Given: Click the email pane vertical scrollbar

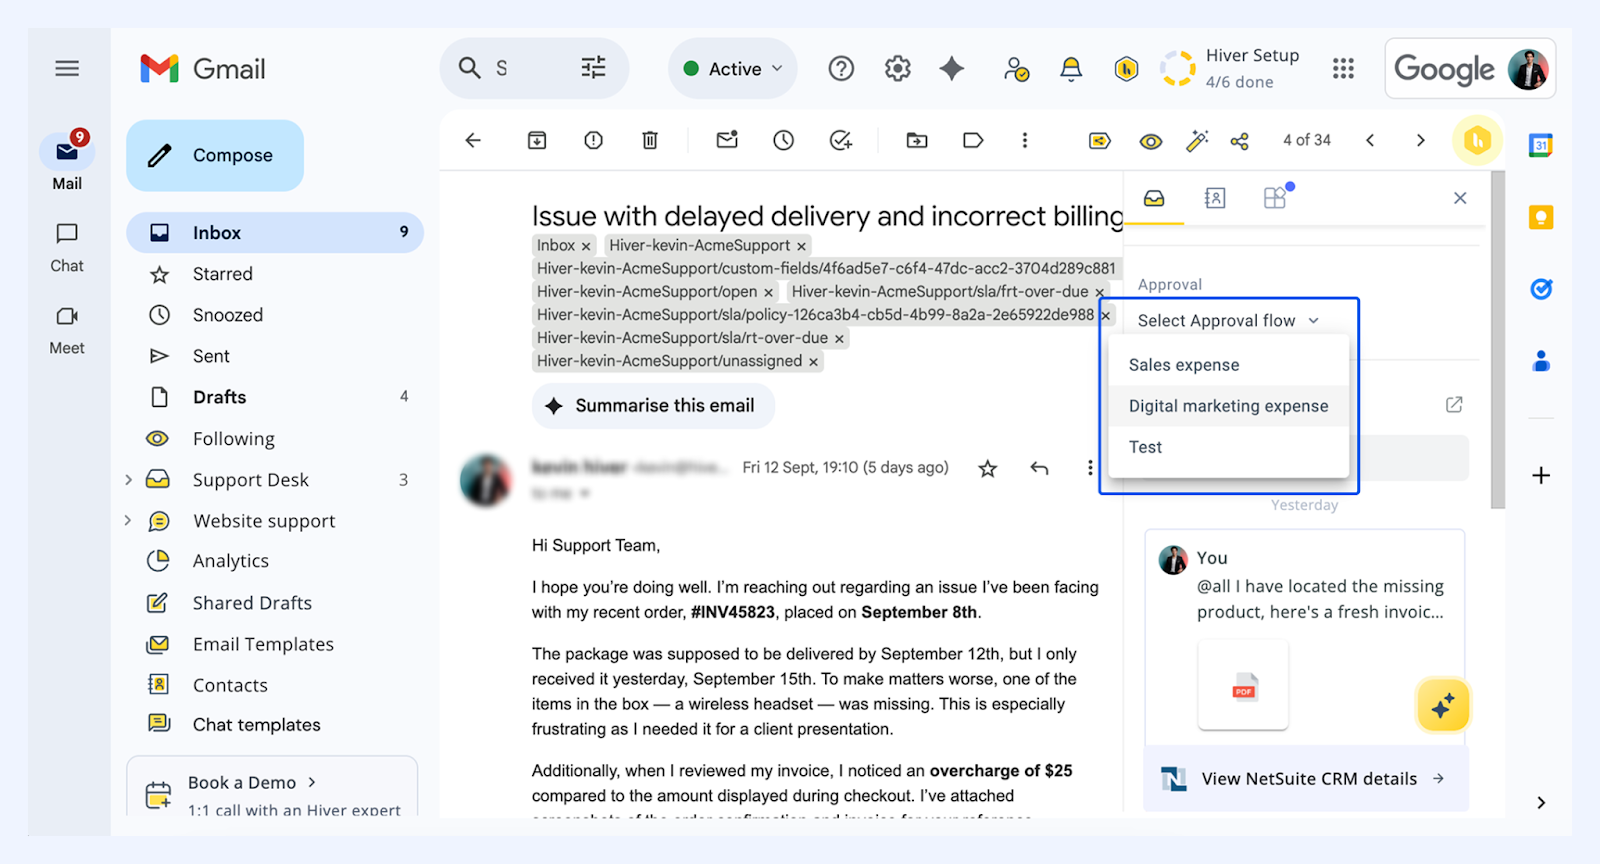Looking at the screenshot, I should point(1498,340).
